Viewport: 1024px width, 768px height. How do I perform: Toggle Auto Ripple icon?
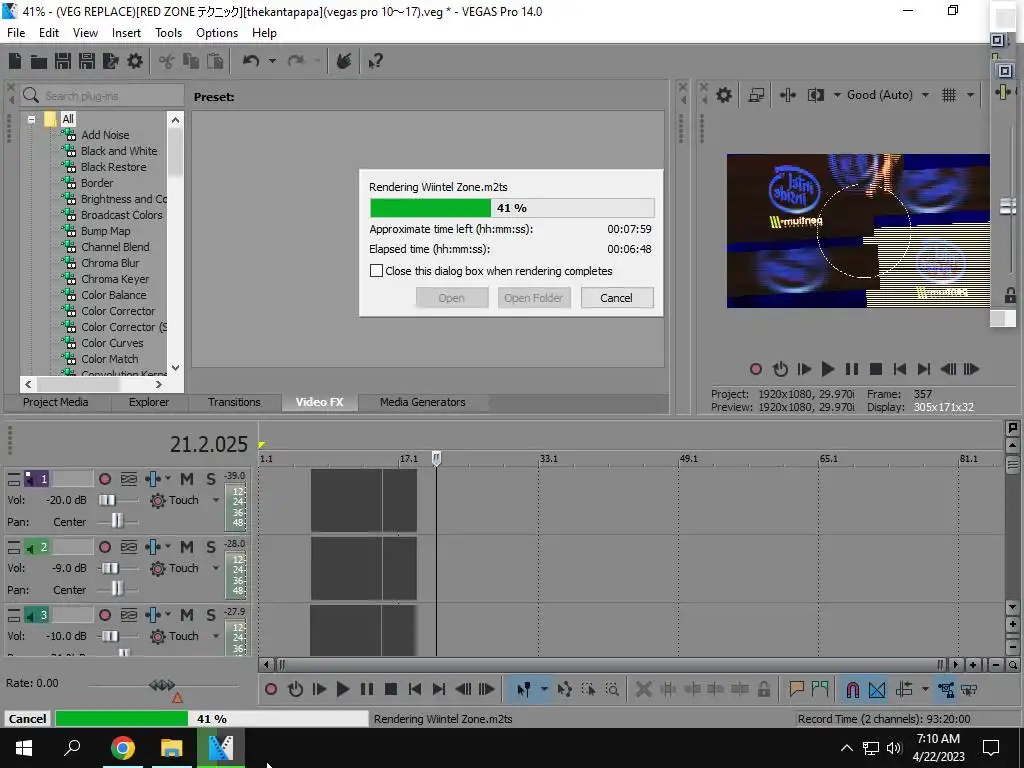click(x=904, y=689)
